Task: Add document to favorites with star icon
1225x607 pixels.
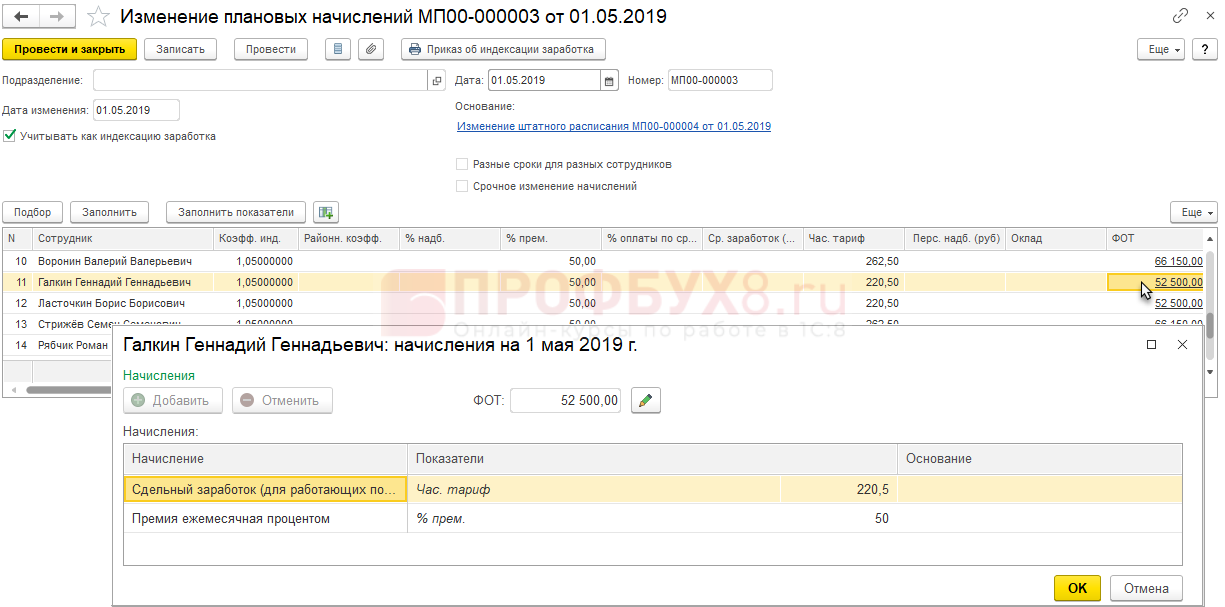Action: click(98, 17)
